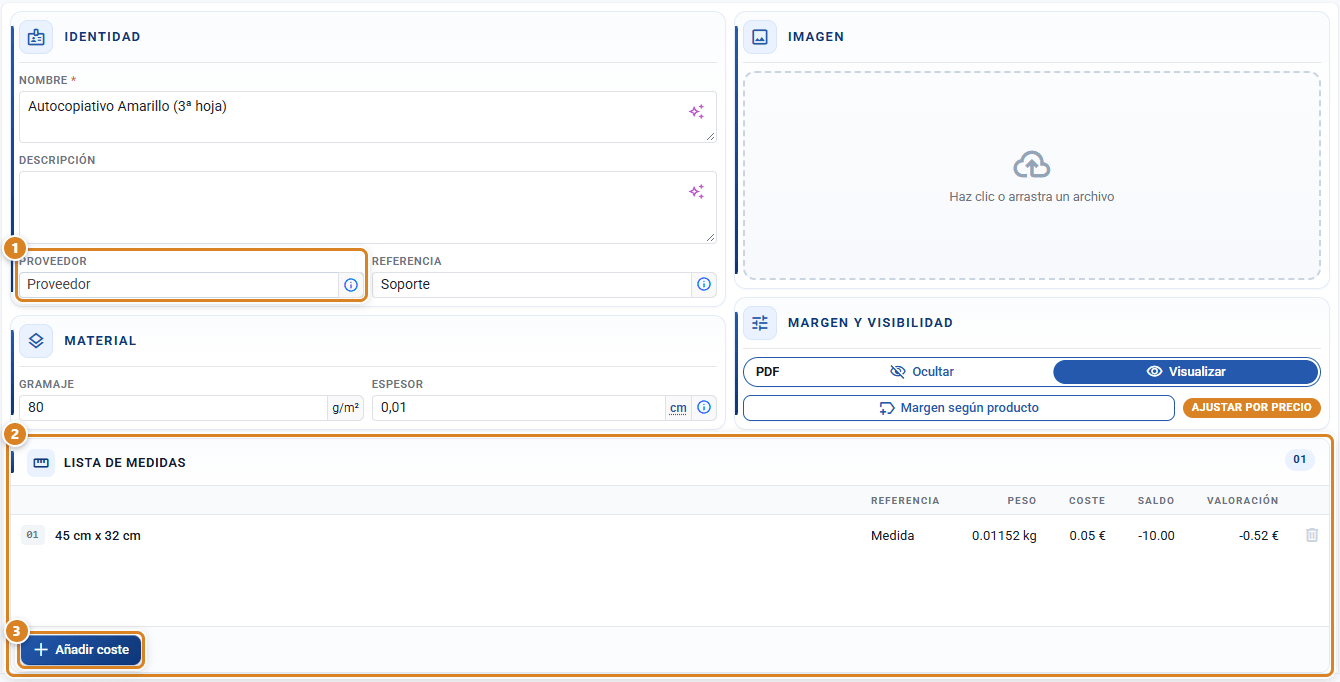This screenshot has height=682, width=1340.
Task: Click the saldo value -10.00
Action: 1156,536
